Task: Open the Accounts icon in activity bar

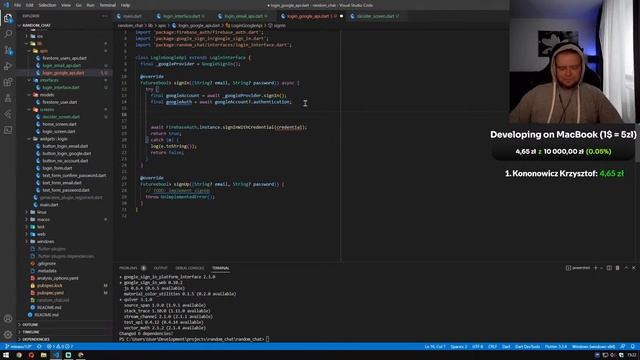Action: tap(8, 319)
